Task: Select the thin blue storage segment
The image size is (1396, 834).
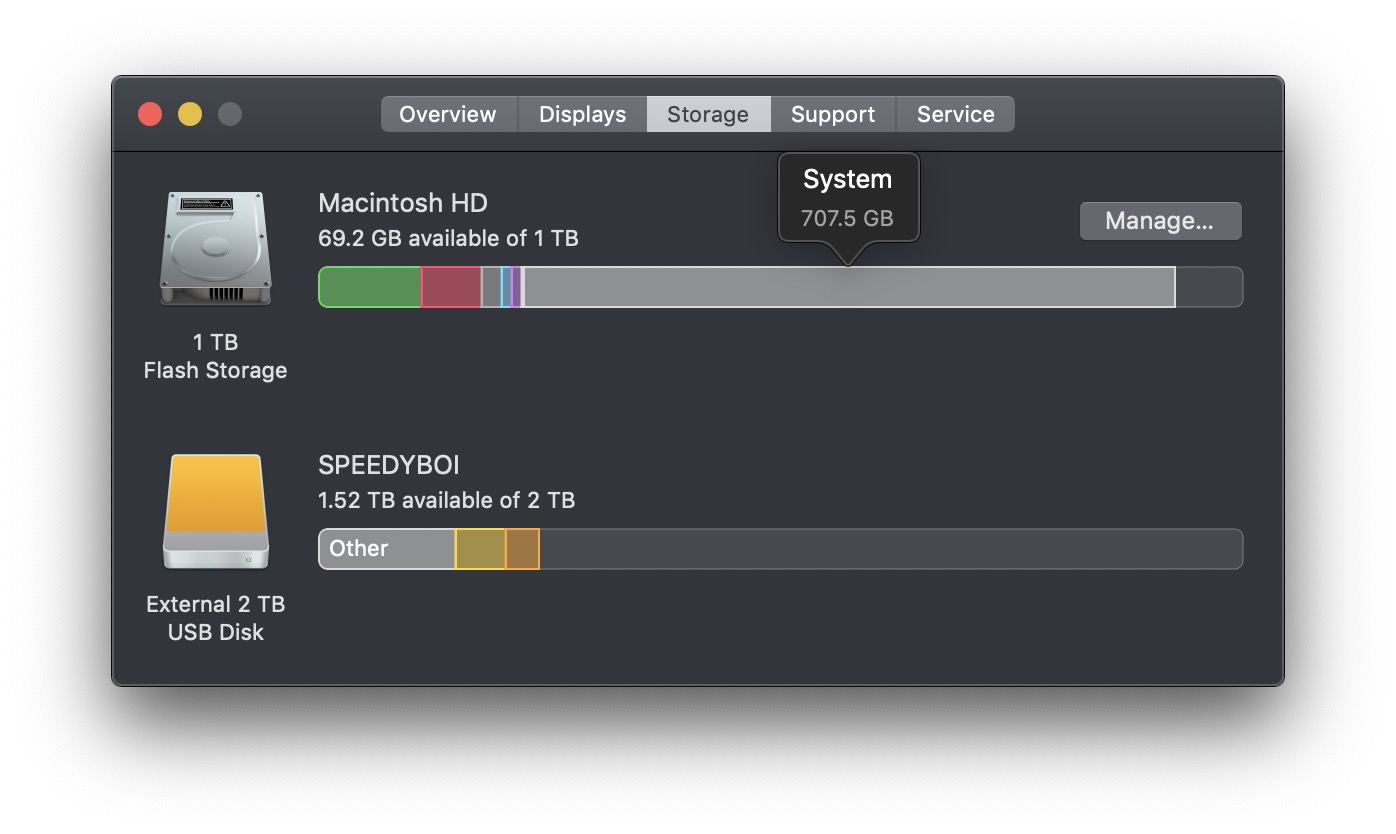Action: pos(506,287)
